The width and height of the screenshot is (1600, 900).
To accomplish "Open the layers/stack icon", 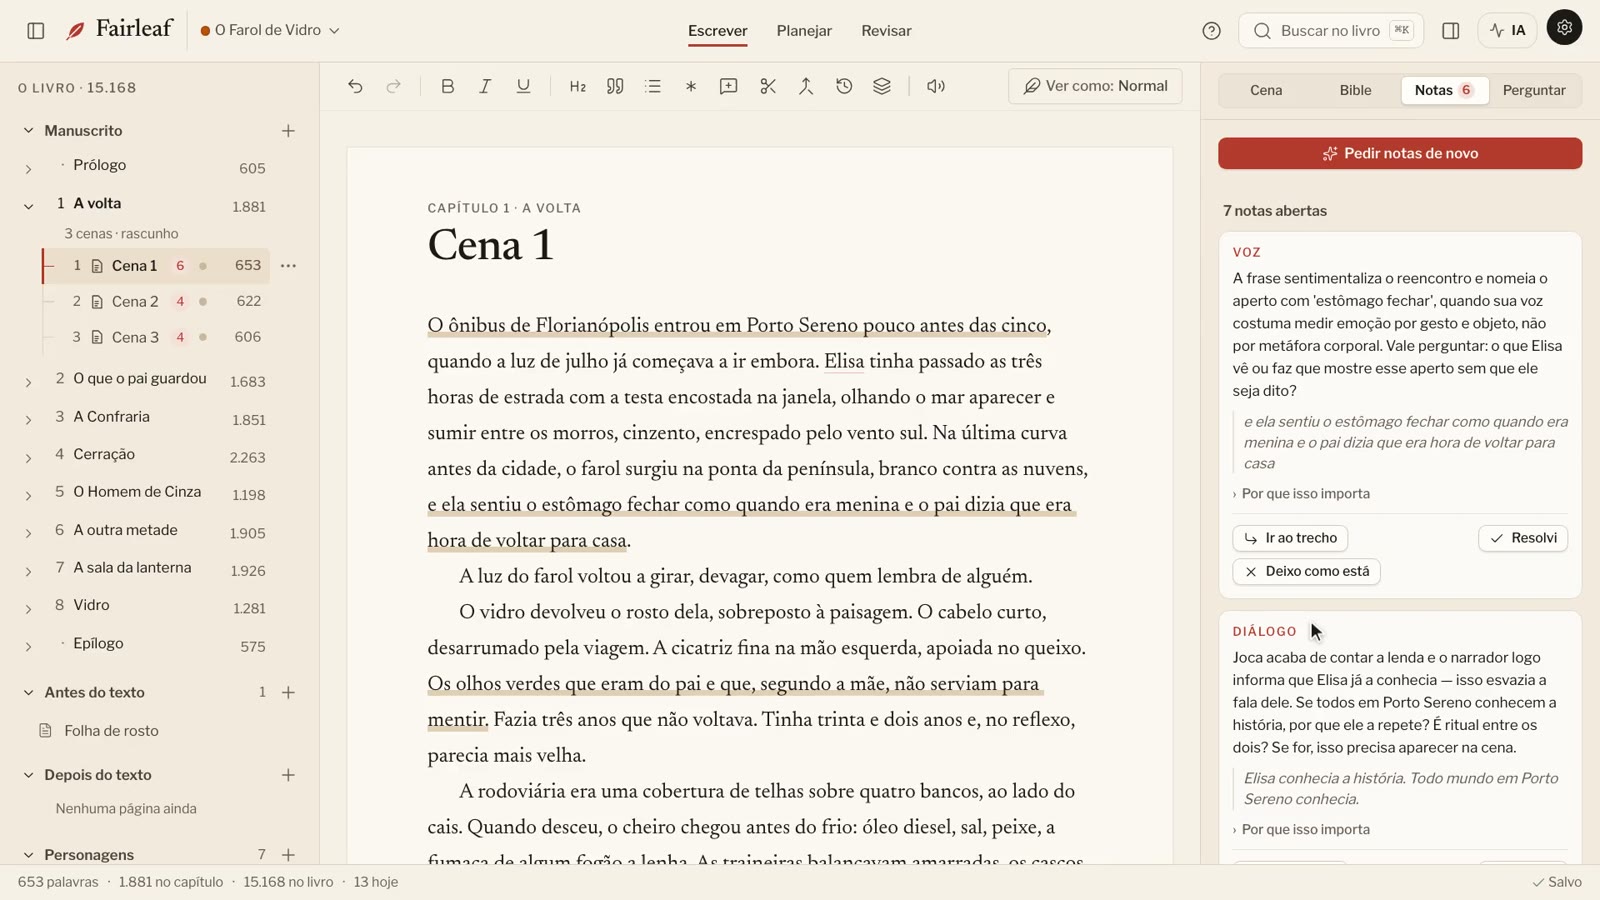I will pos(882,86).
